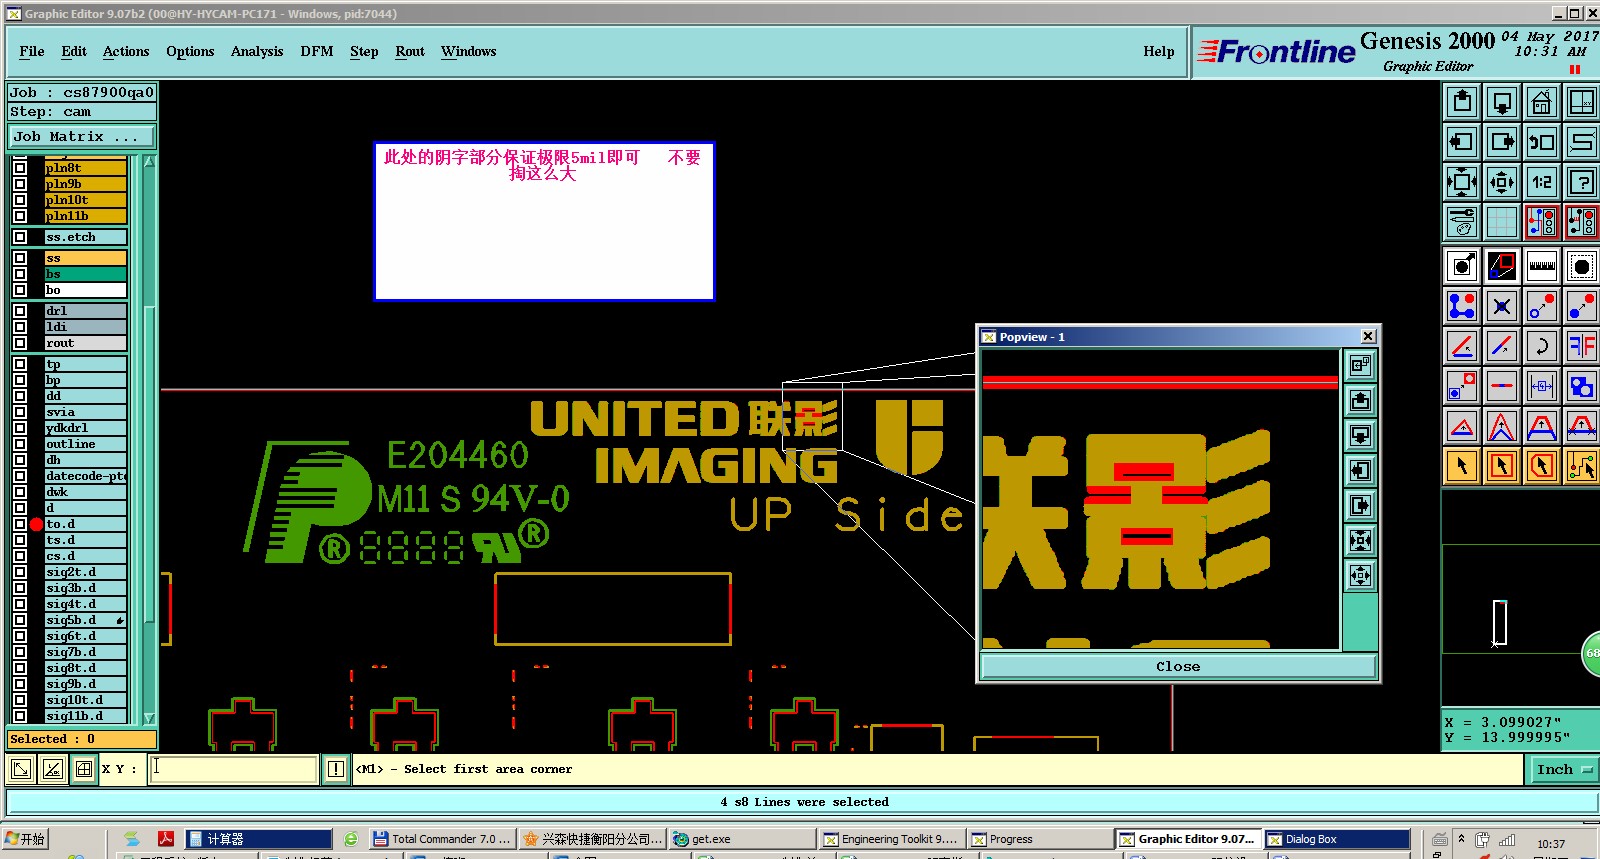
Task: Click the polygon select arrow tool
Action: point(1542,466)
